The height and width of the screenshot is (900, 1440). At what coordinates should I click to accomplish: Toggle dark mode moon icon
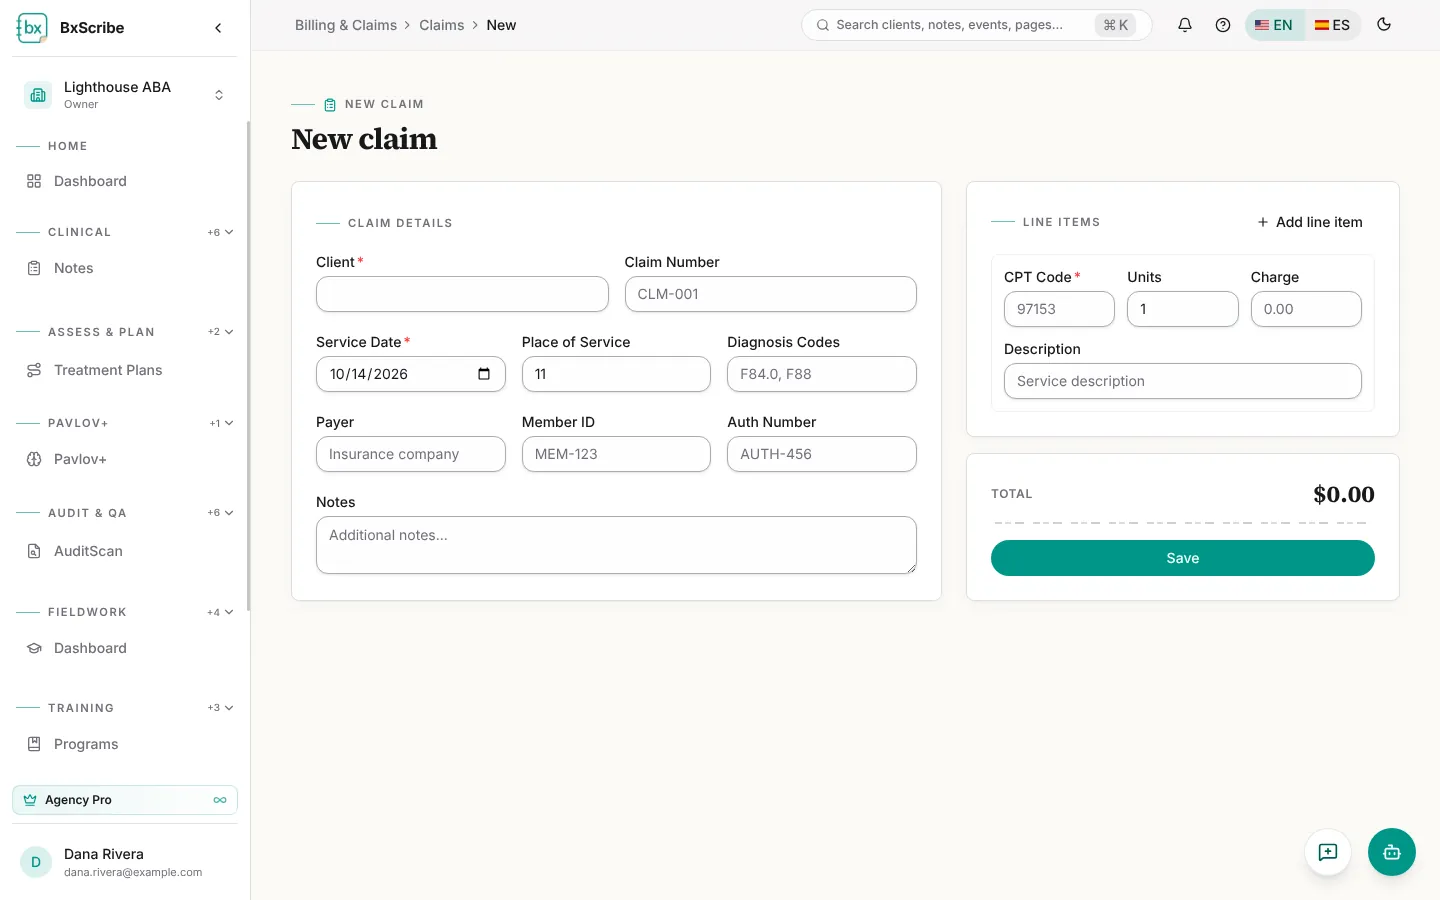pos(1384,25)
